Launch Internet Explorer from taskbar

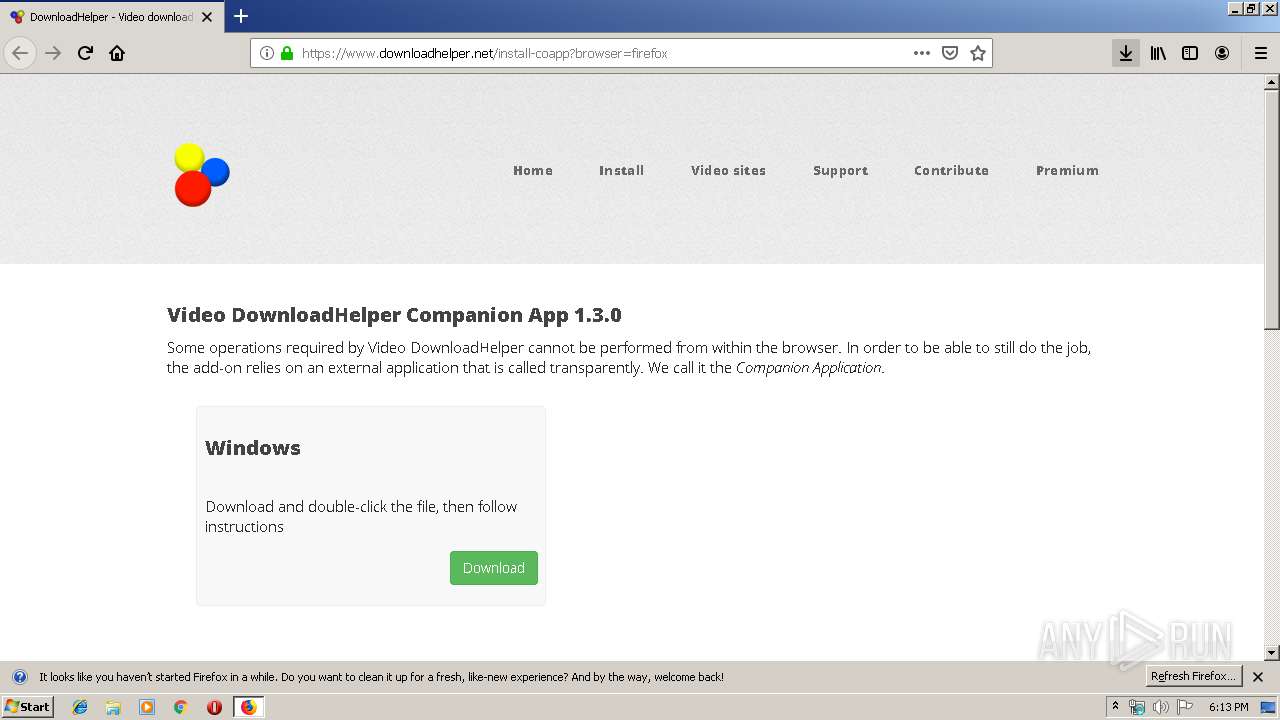[80, 707]
